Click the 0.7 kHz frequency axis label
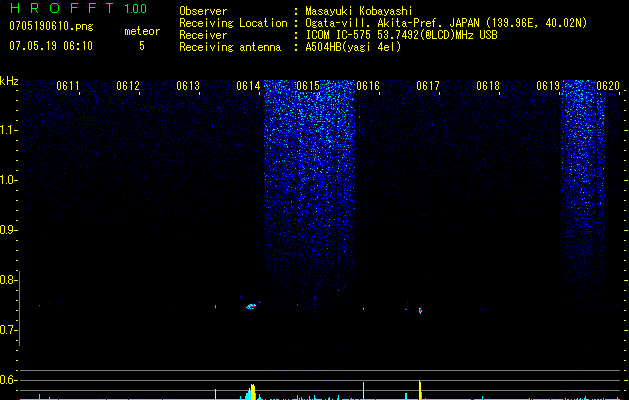629x400 pixels. [x=7, y=330]
